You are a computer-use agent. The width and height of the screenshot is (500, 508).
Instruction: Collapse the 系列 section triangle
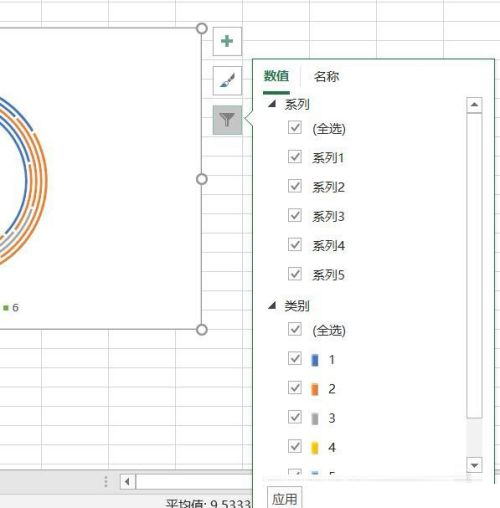[x=272, y=104]
